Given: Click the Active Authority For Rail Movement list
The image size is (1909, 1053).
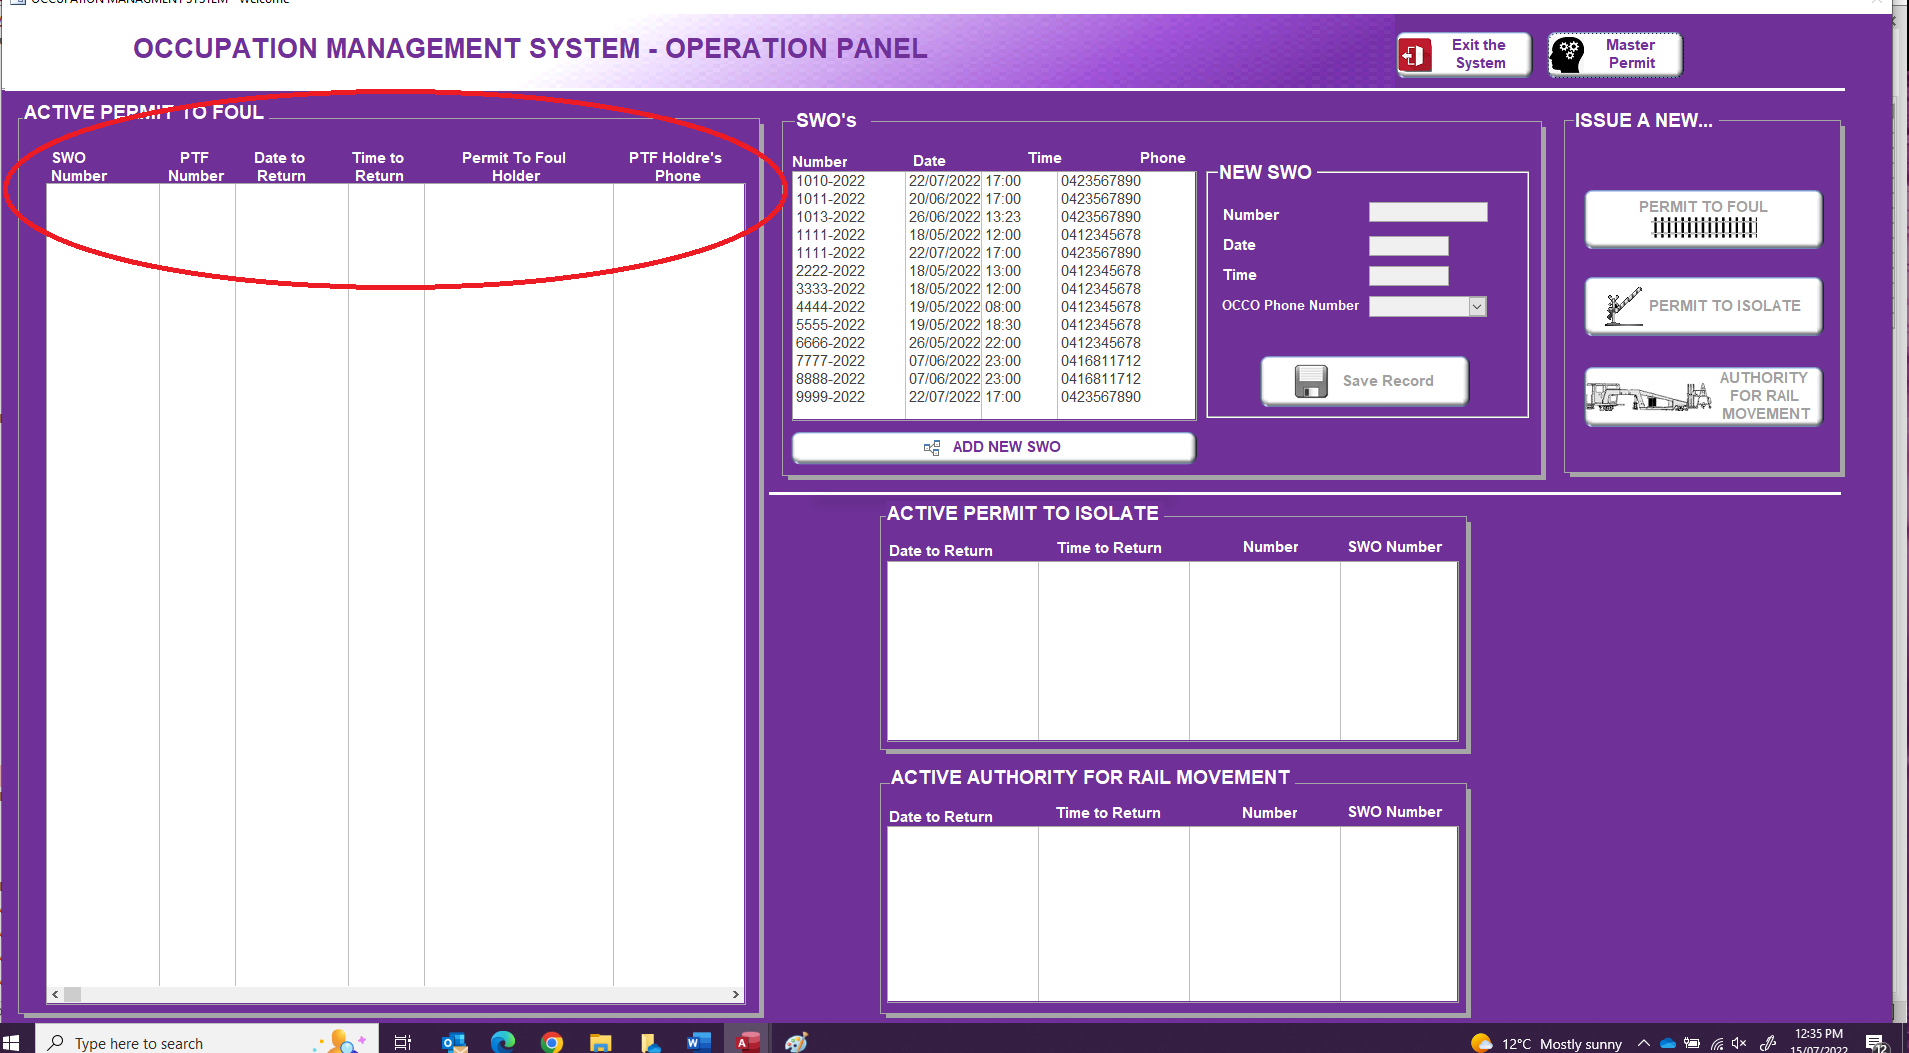Looking at the screenshot, I should point(1172,914).
